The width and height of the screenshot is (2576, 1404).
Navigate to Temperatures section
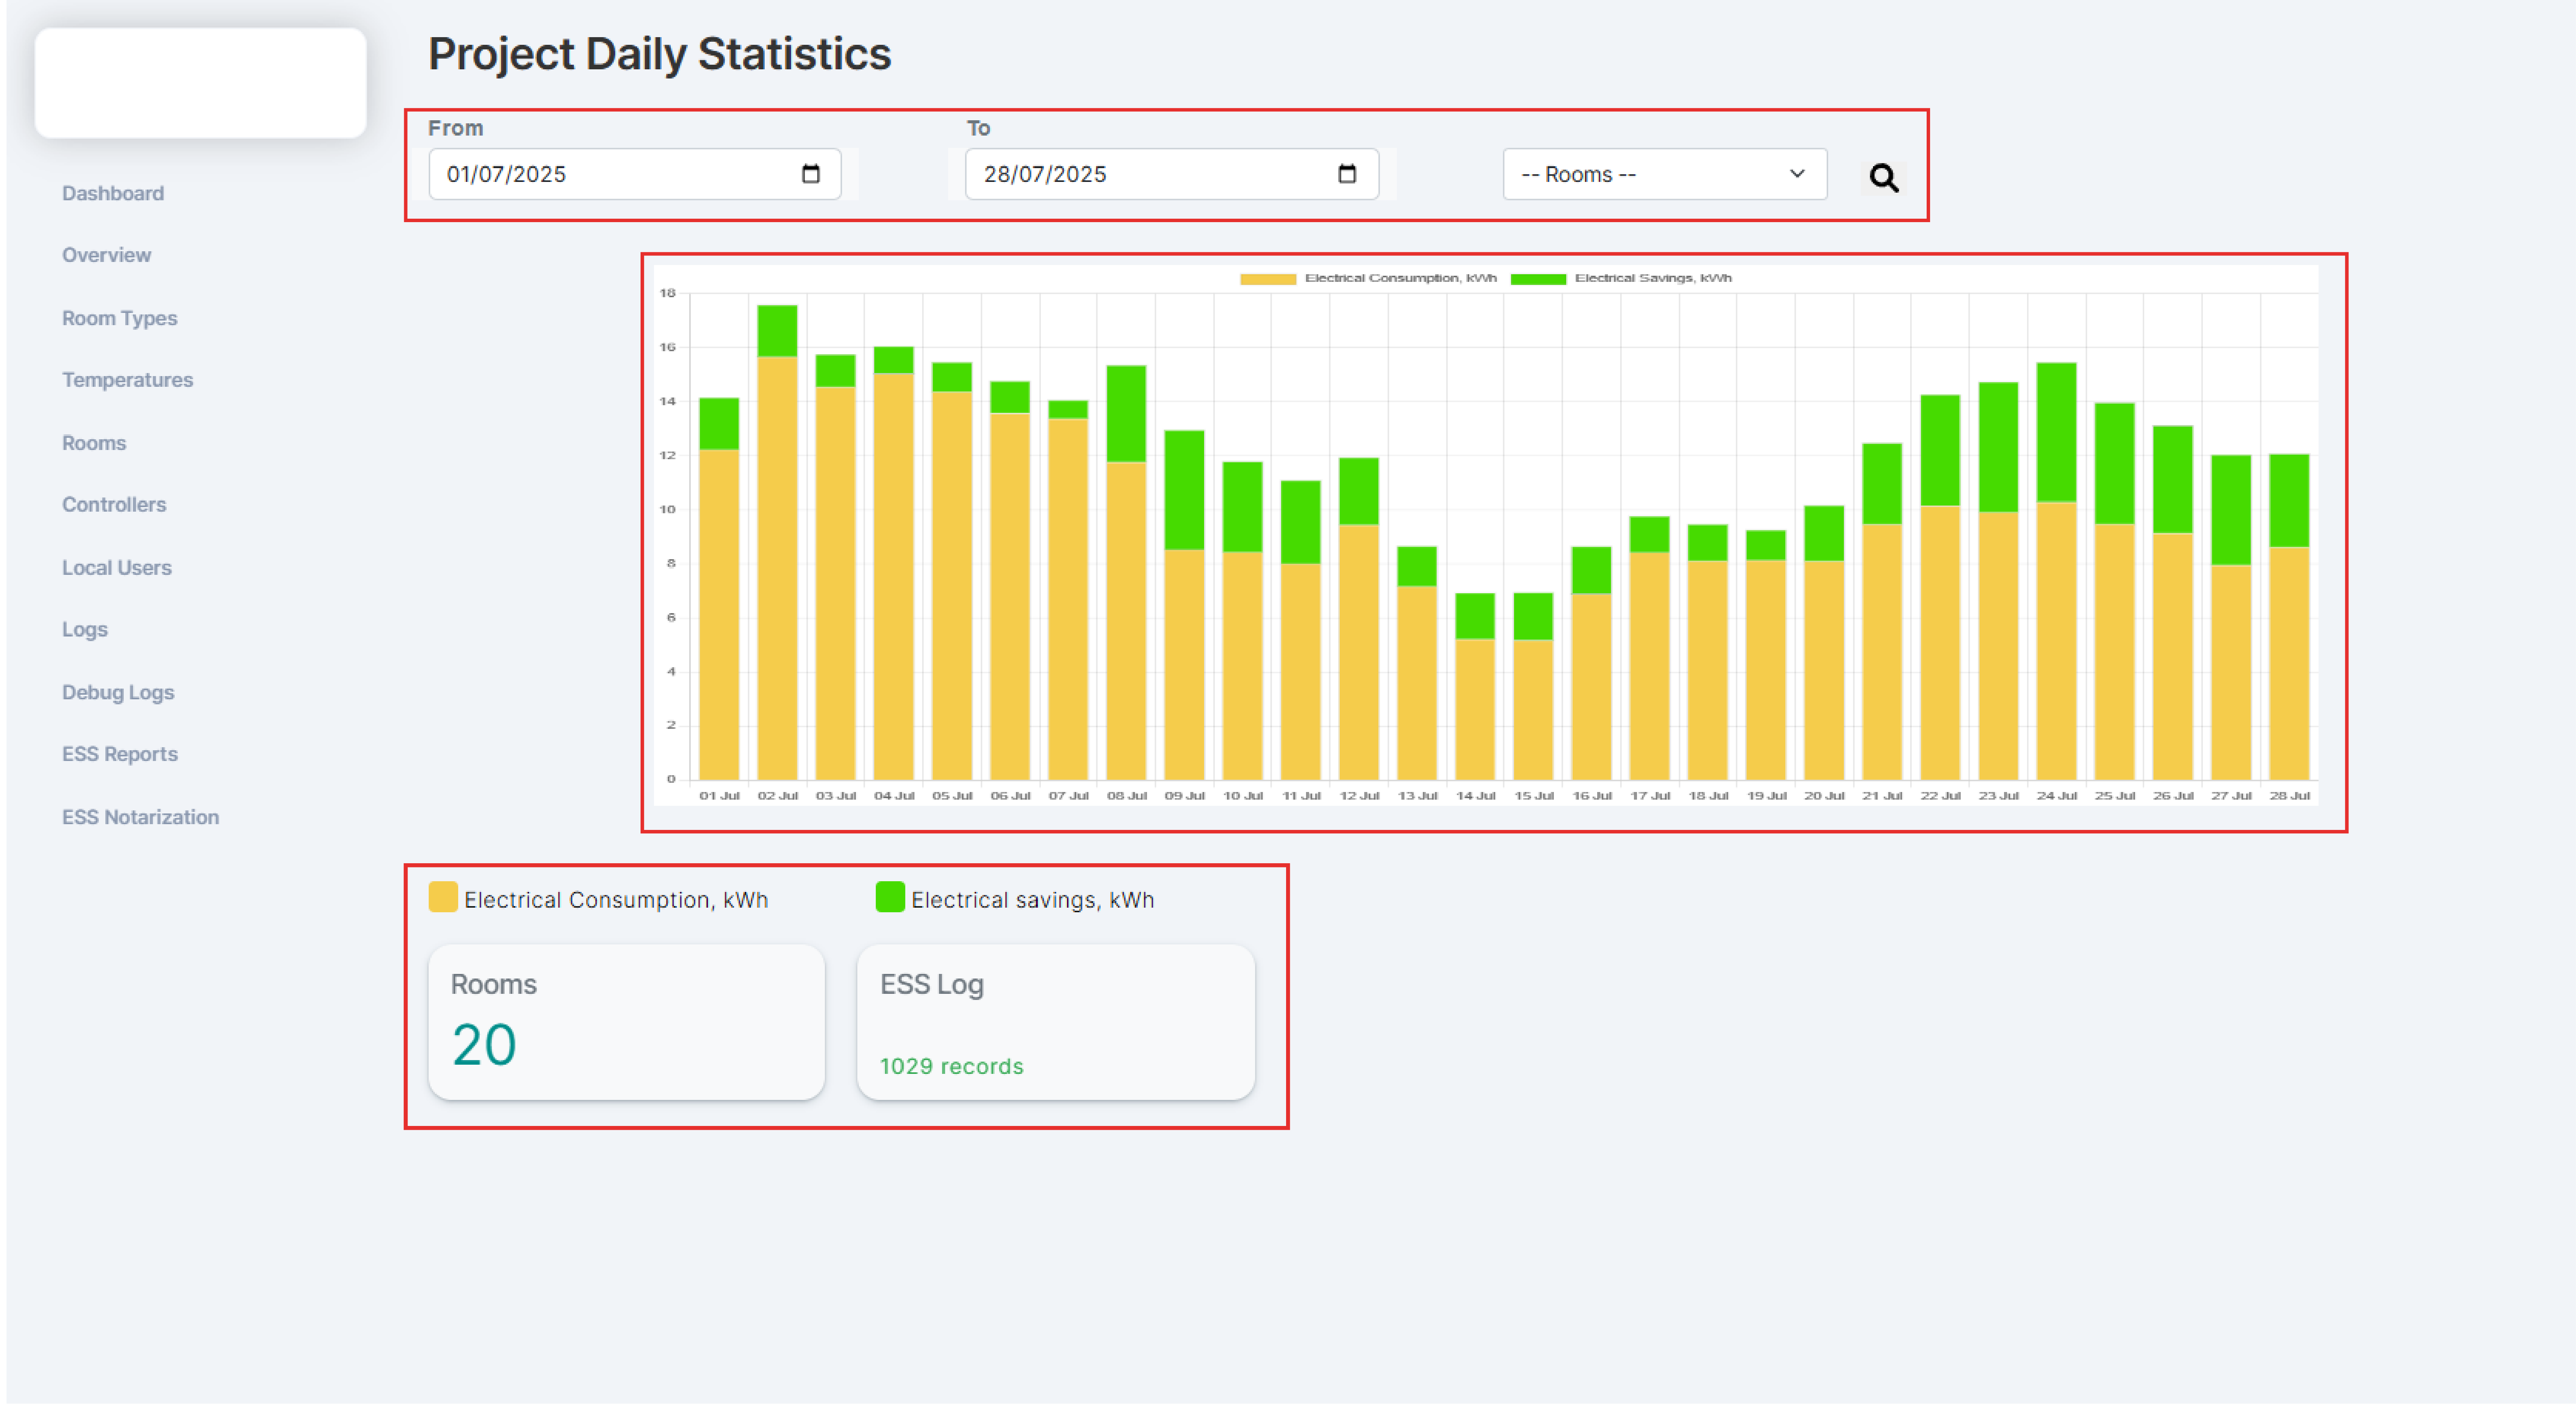point(127,380)
